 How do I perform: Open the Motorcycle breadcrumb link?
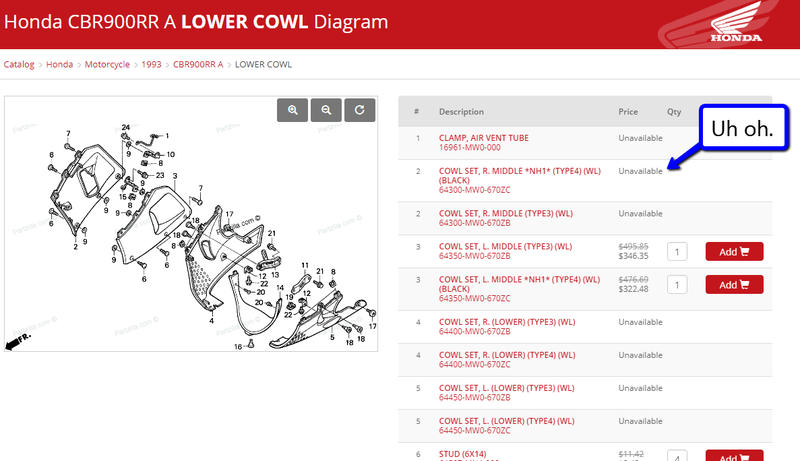[107, 64]
